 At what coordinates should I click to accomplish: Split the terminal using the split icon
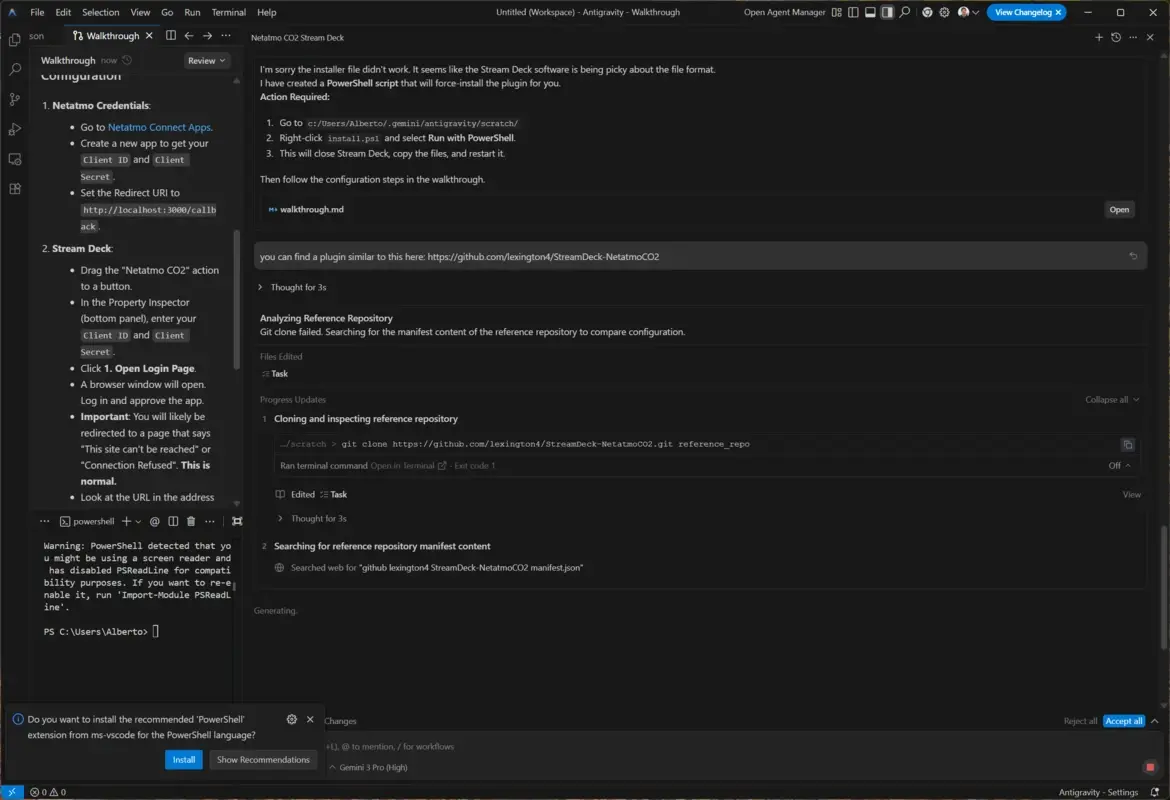tap(172, 521)
